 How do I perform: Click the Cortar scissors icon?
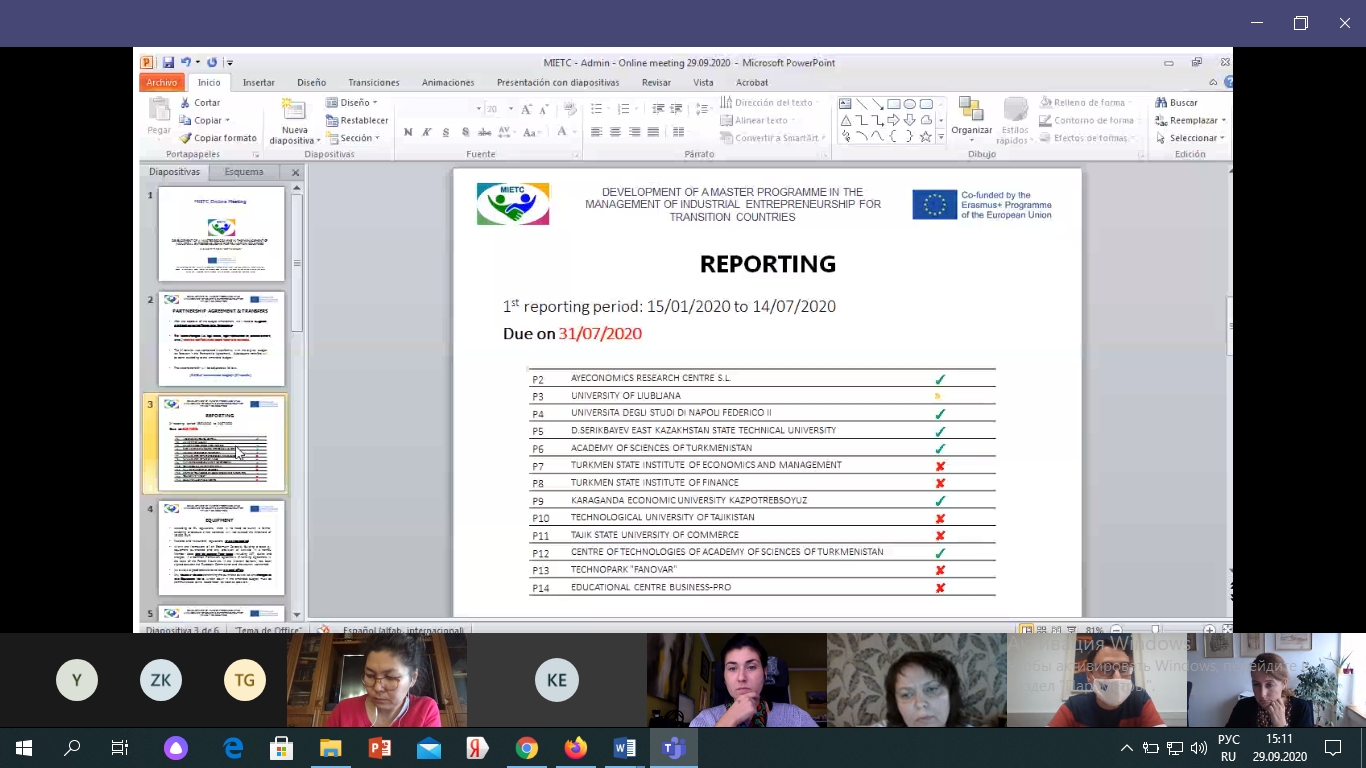coord(185,103)
